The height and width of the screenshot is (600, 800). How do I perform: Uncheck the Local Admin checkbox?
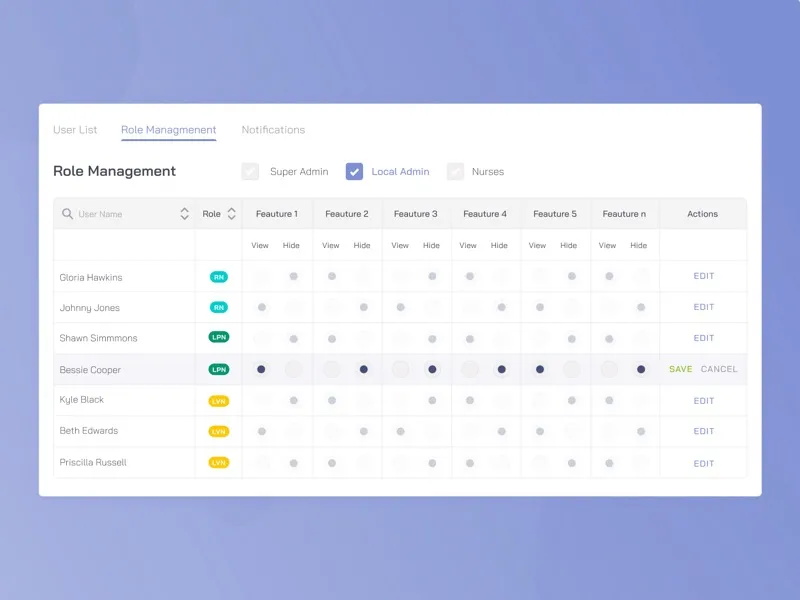tap(354, 171)
